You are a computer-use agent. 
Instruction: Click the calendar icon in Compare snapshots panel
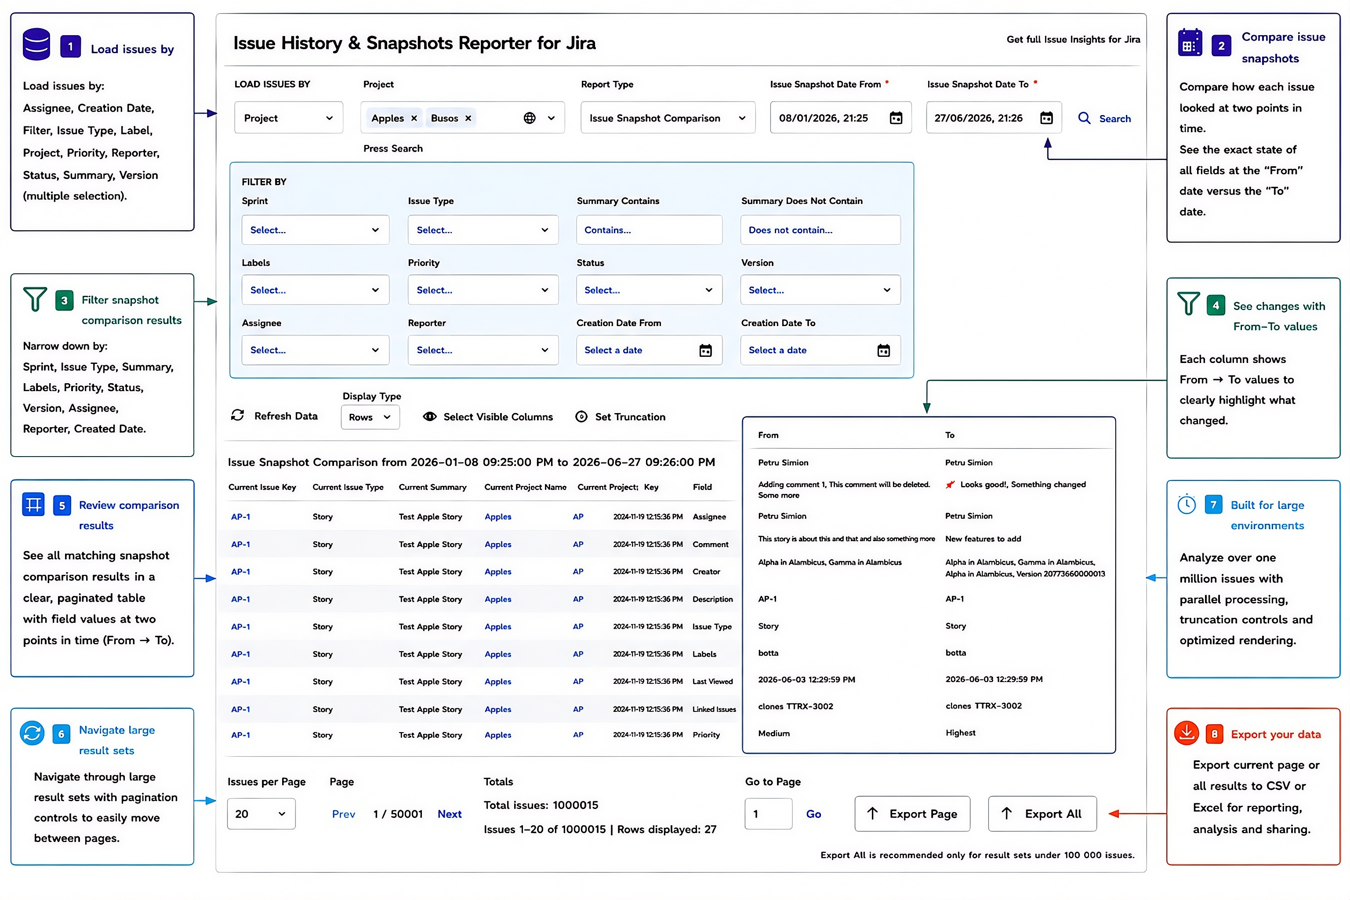1190,42
